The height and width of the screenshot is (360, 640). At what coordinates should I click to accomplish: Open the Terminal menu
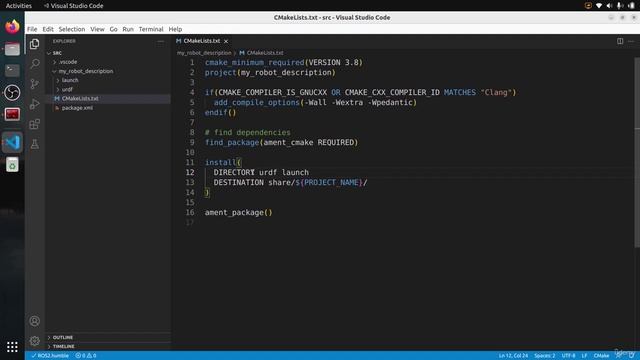(151, 29)
